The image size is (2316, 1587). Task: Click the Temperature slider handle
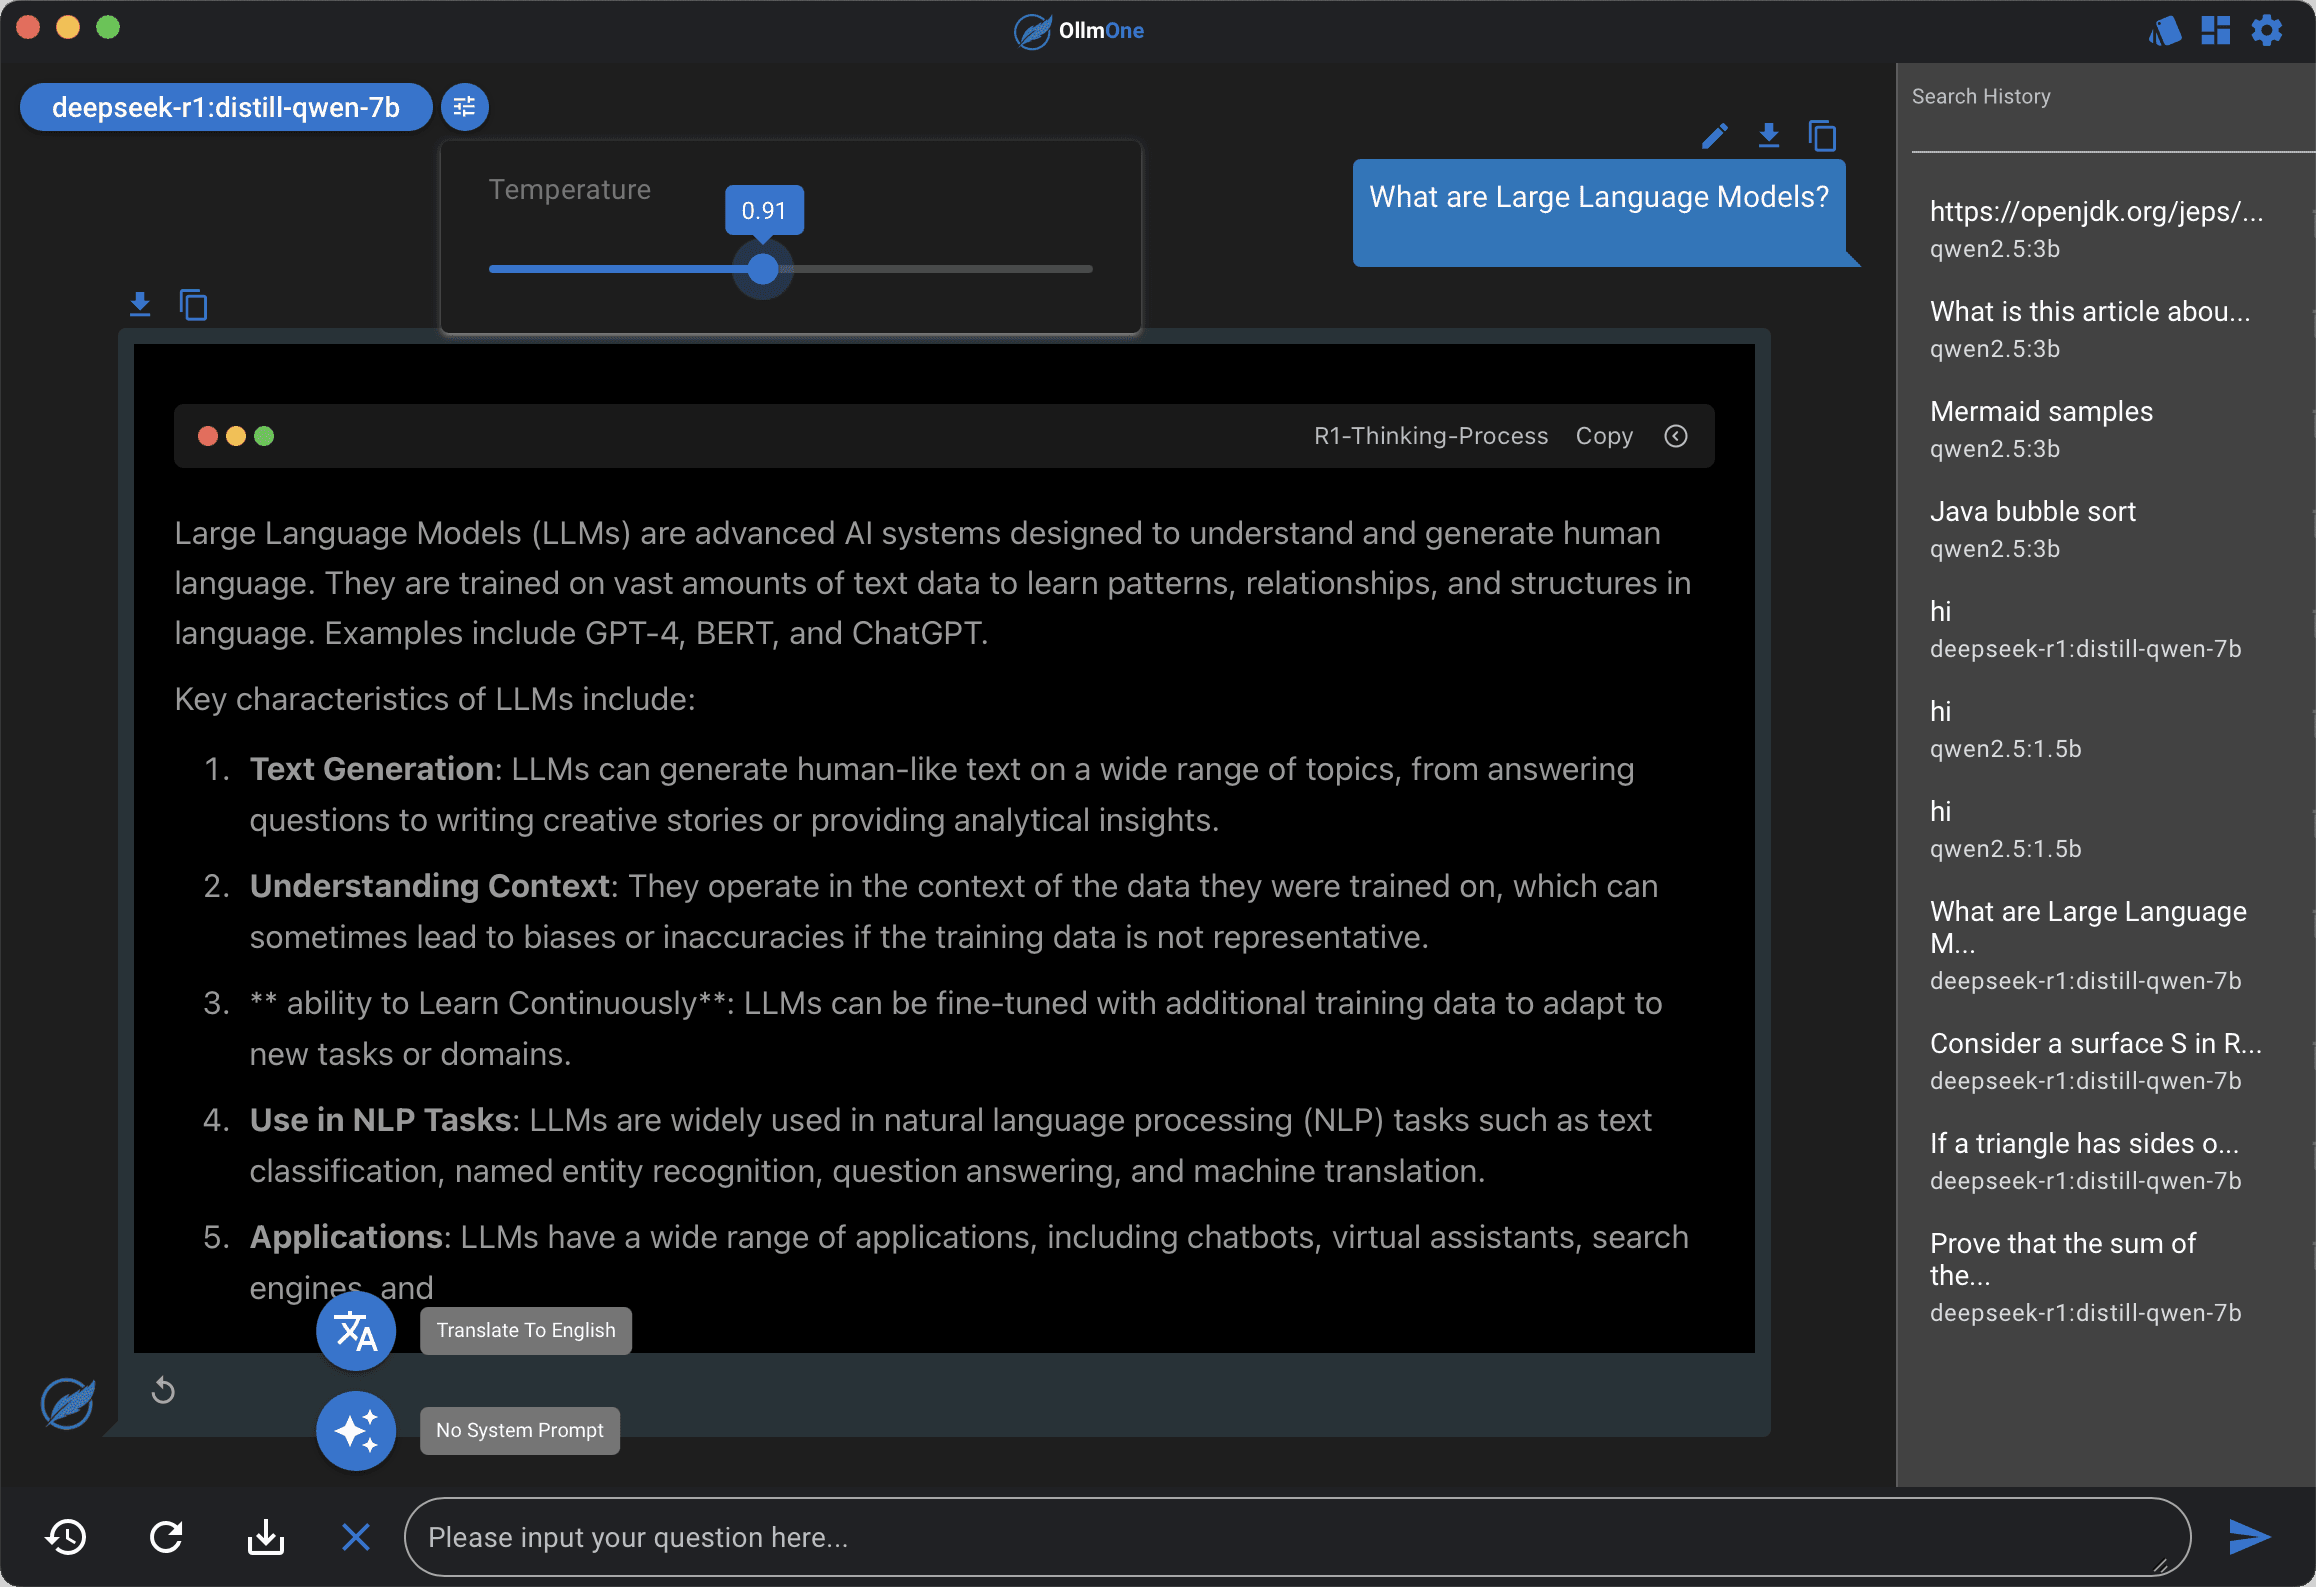pos(763,269)
